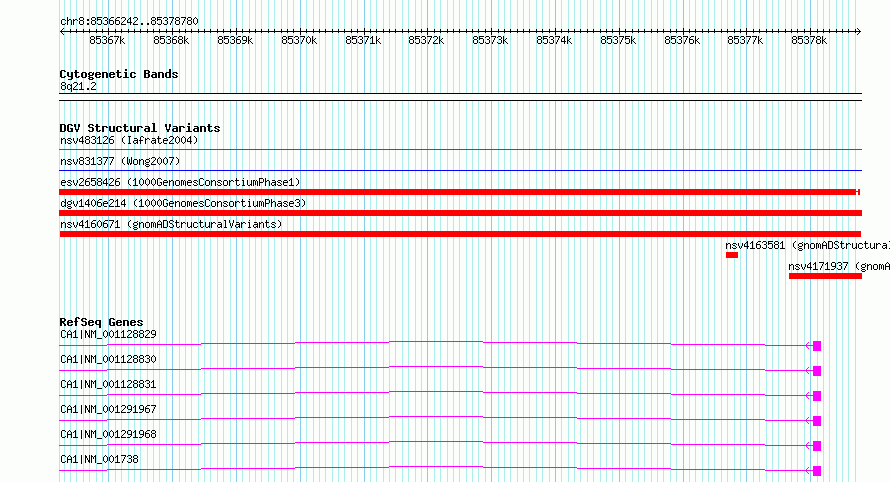The width and height of the screenshot is (890, 482).
Task: Click the 85376k ruler tick label
Action: point(682,40)
